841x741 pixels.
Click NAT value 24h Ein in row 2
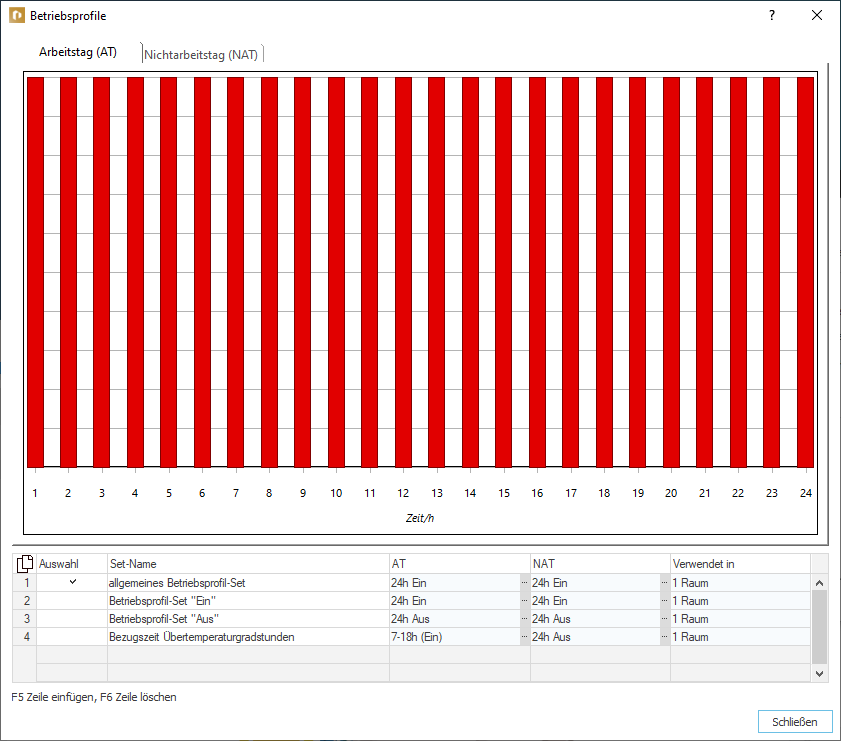click(x=550, y=601)
